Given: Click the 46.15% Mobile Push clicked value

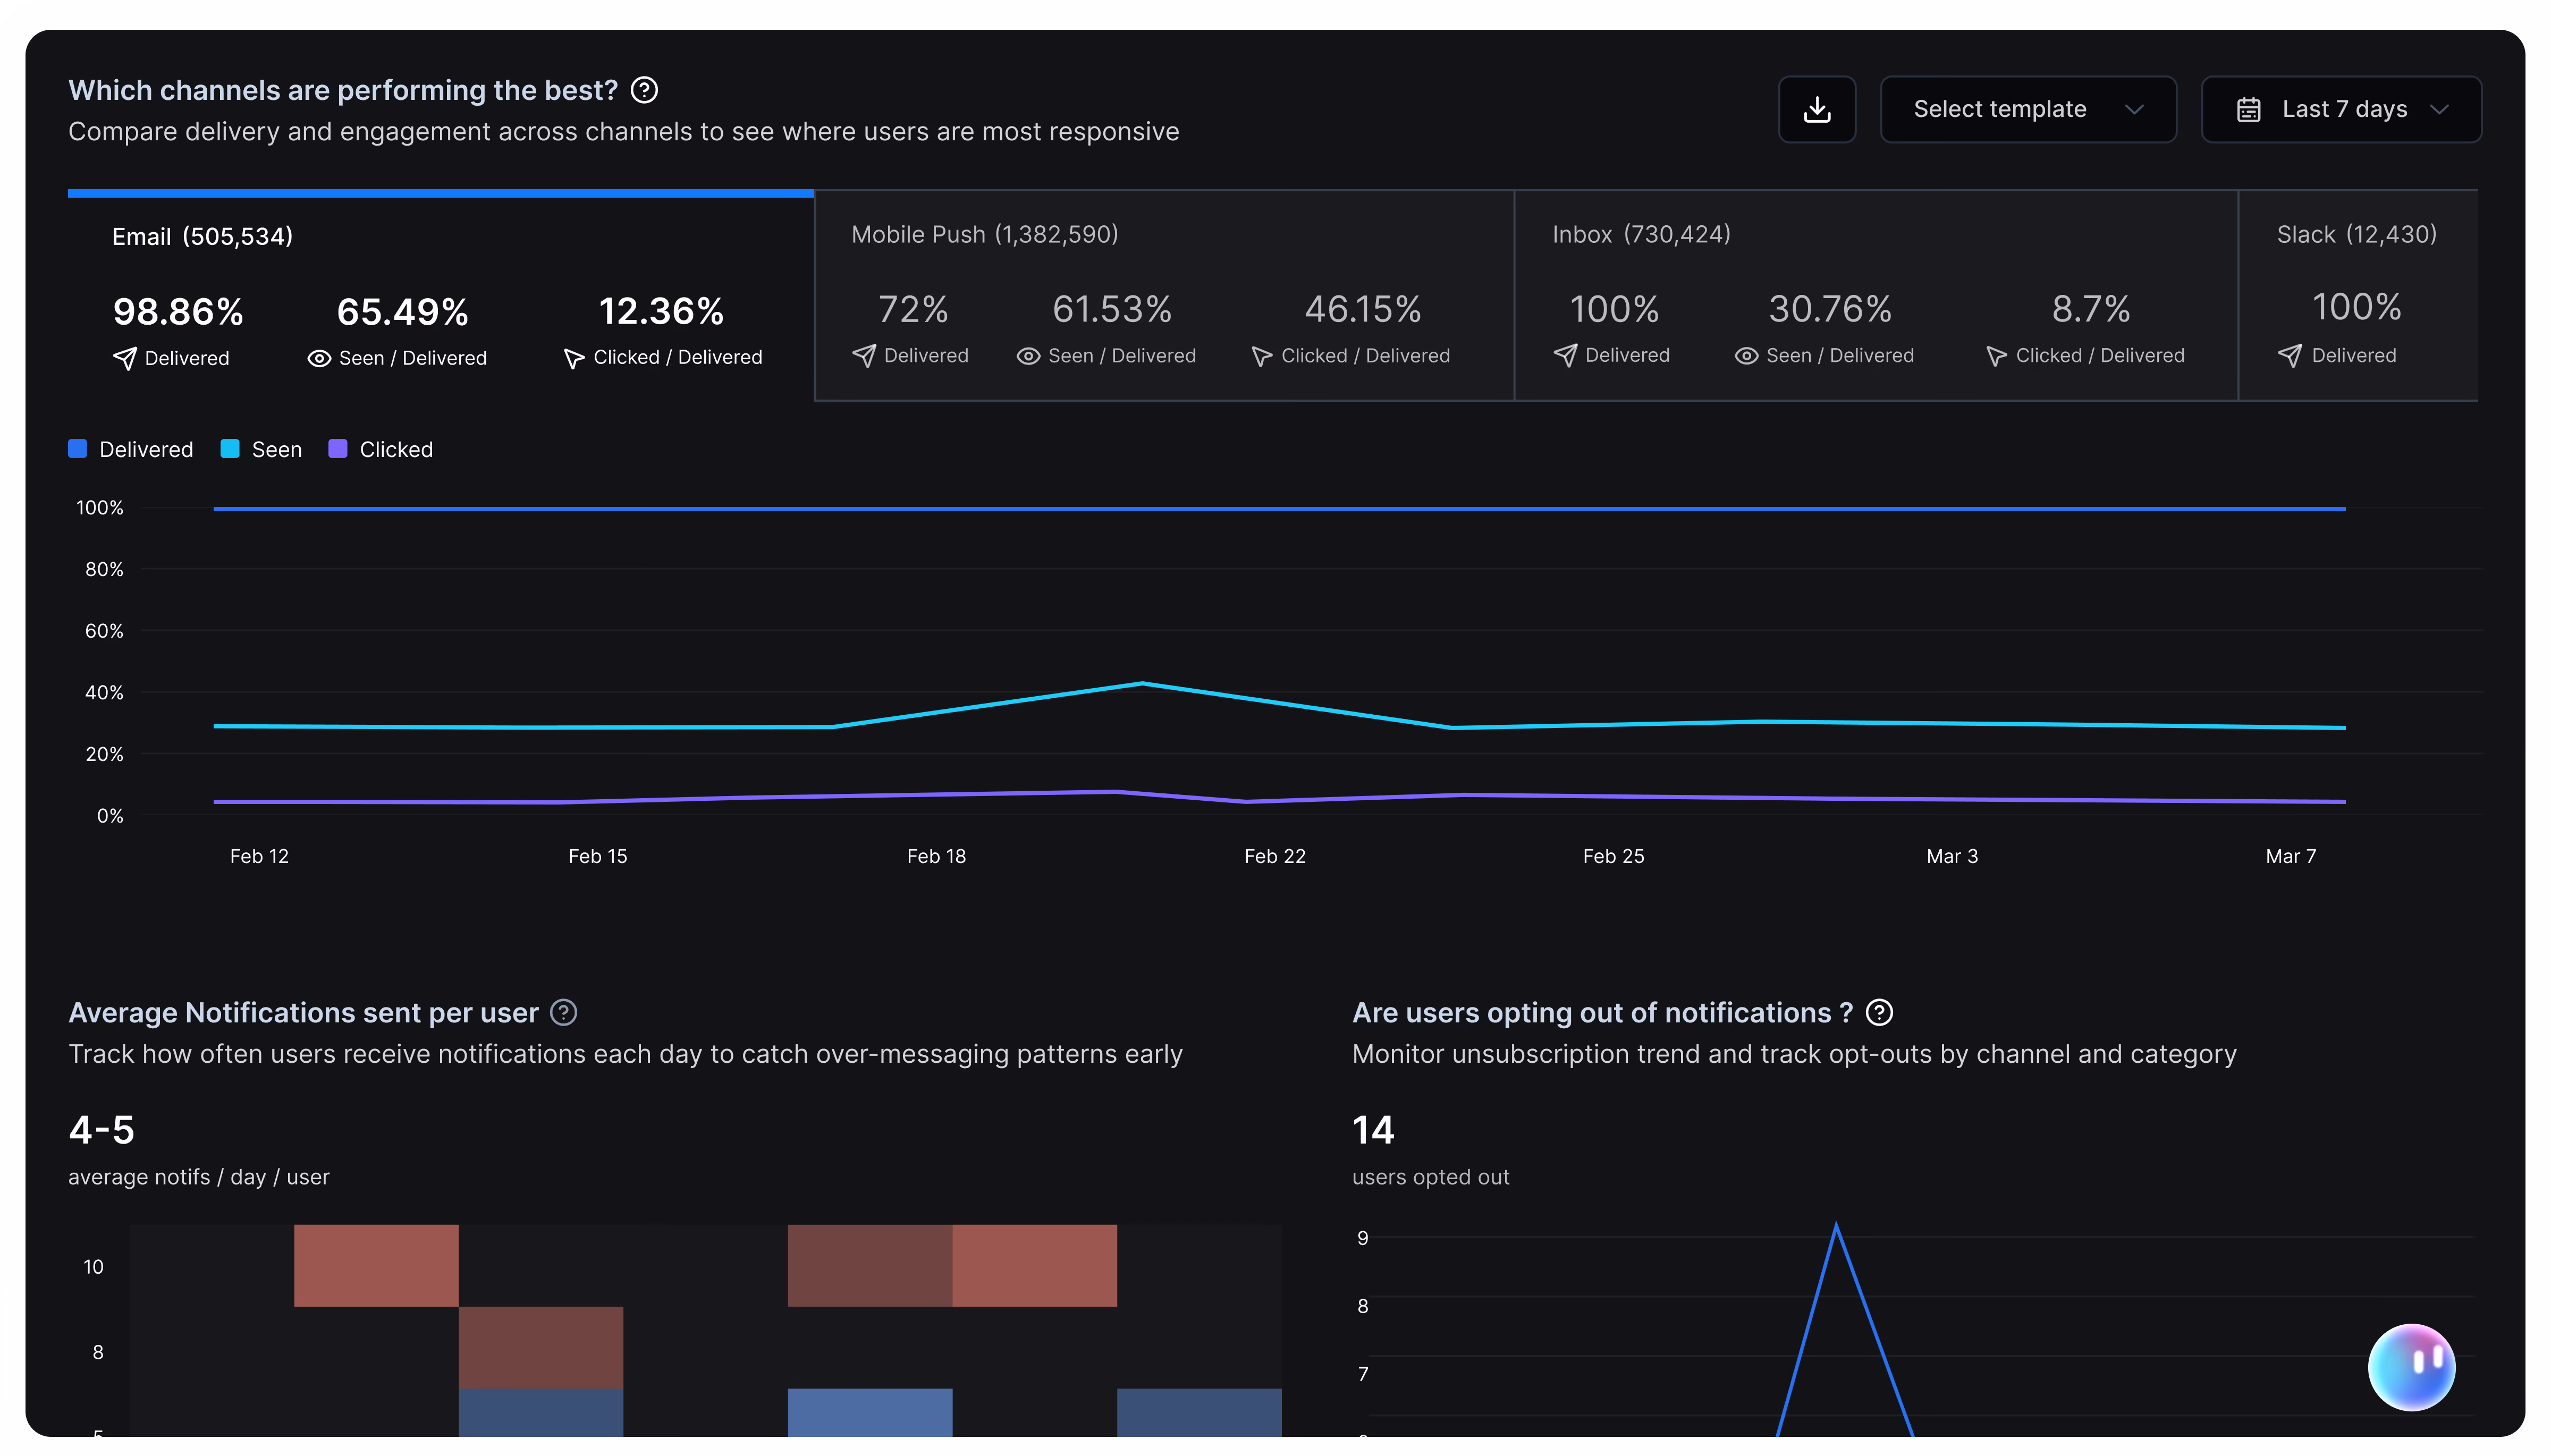Looking at the screenshot, I should 1362,309.
